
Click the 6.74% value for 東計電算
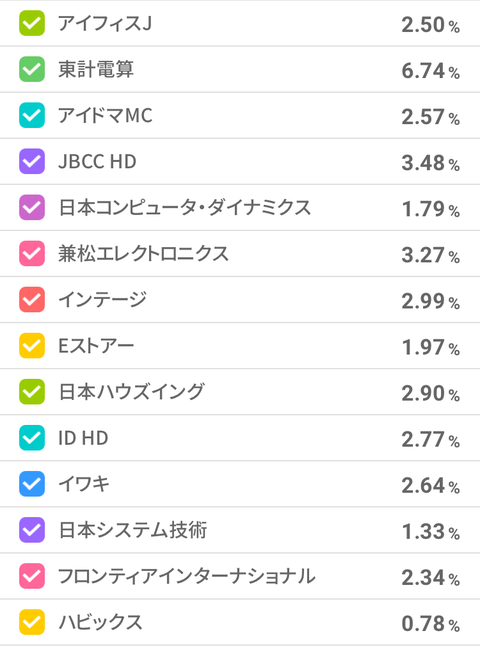(x=430, y=71)
